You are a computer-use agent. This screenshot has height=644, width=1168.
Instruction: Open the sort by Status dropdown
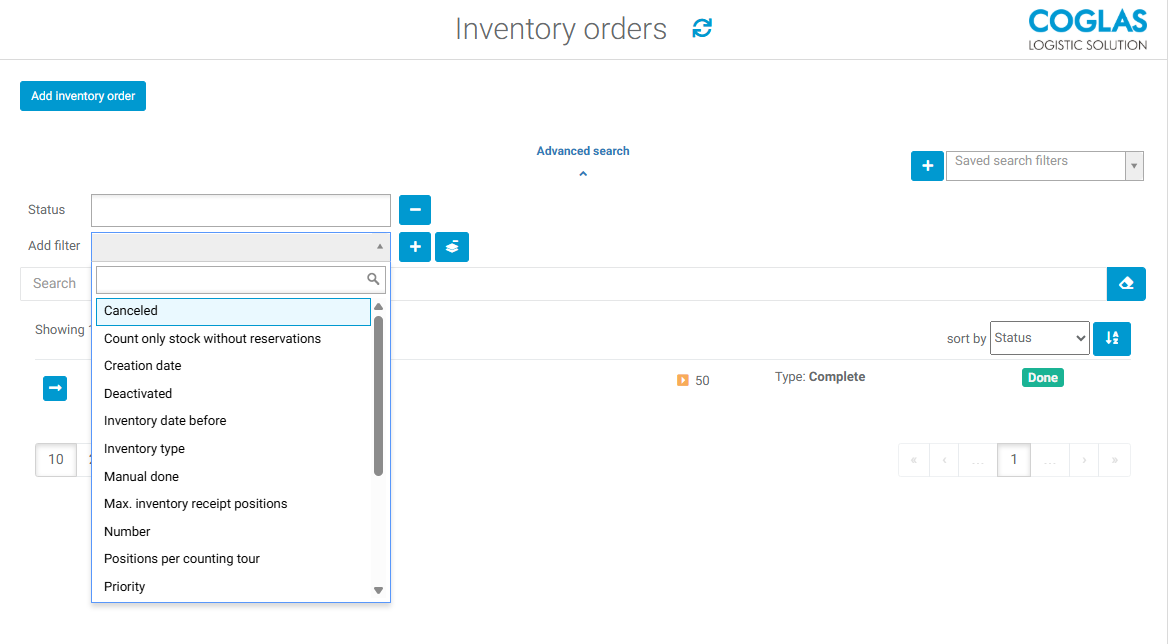coord(1039,339)
